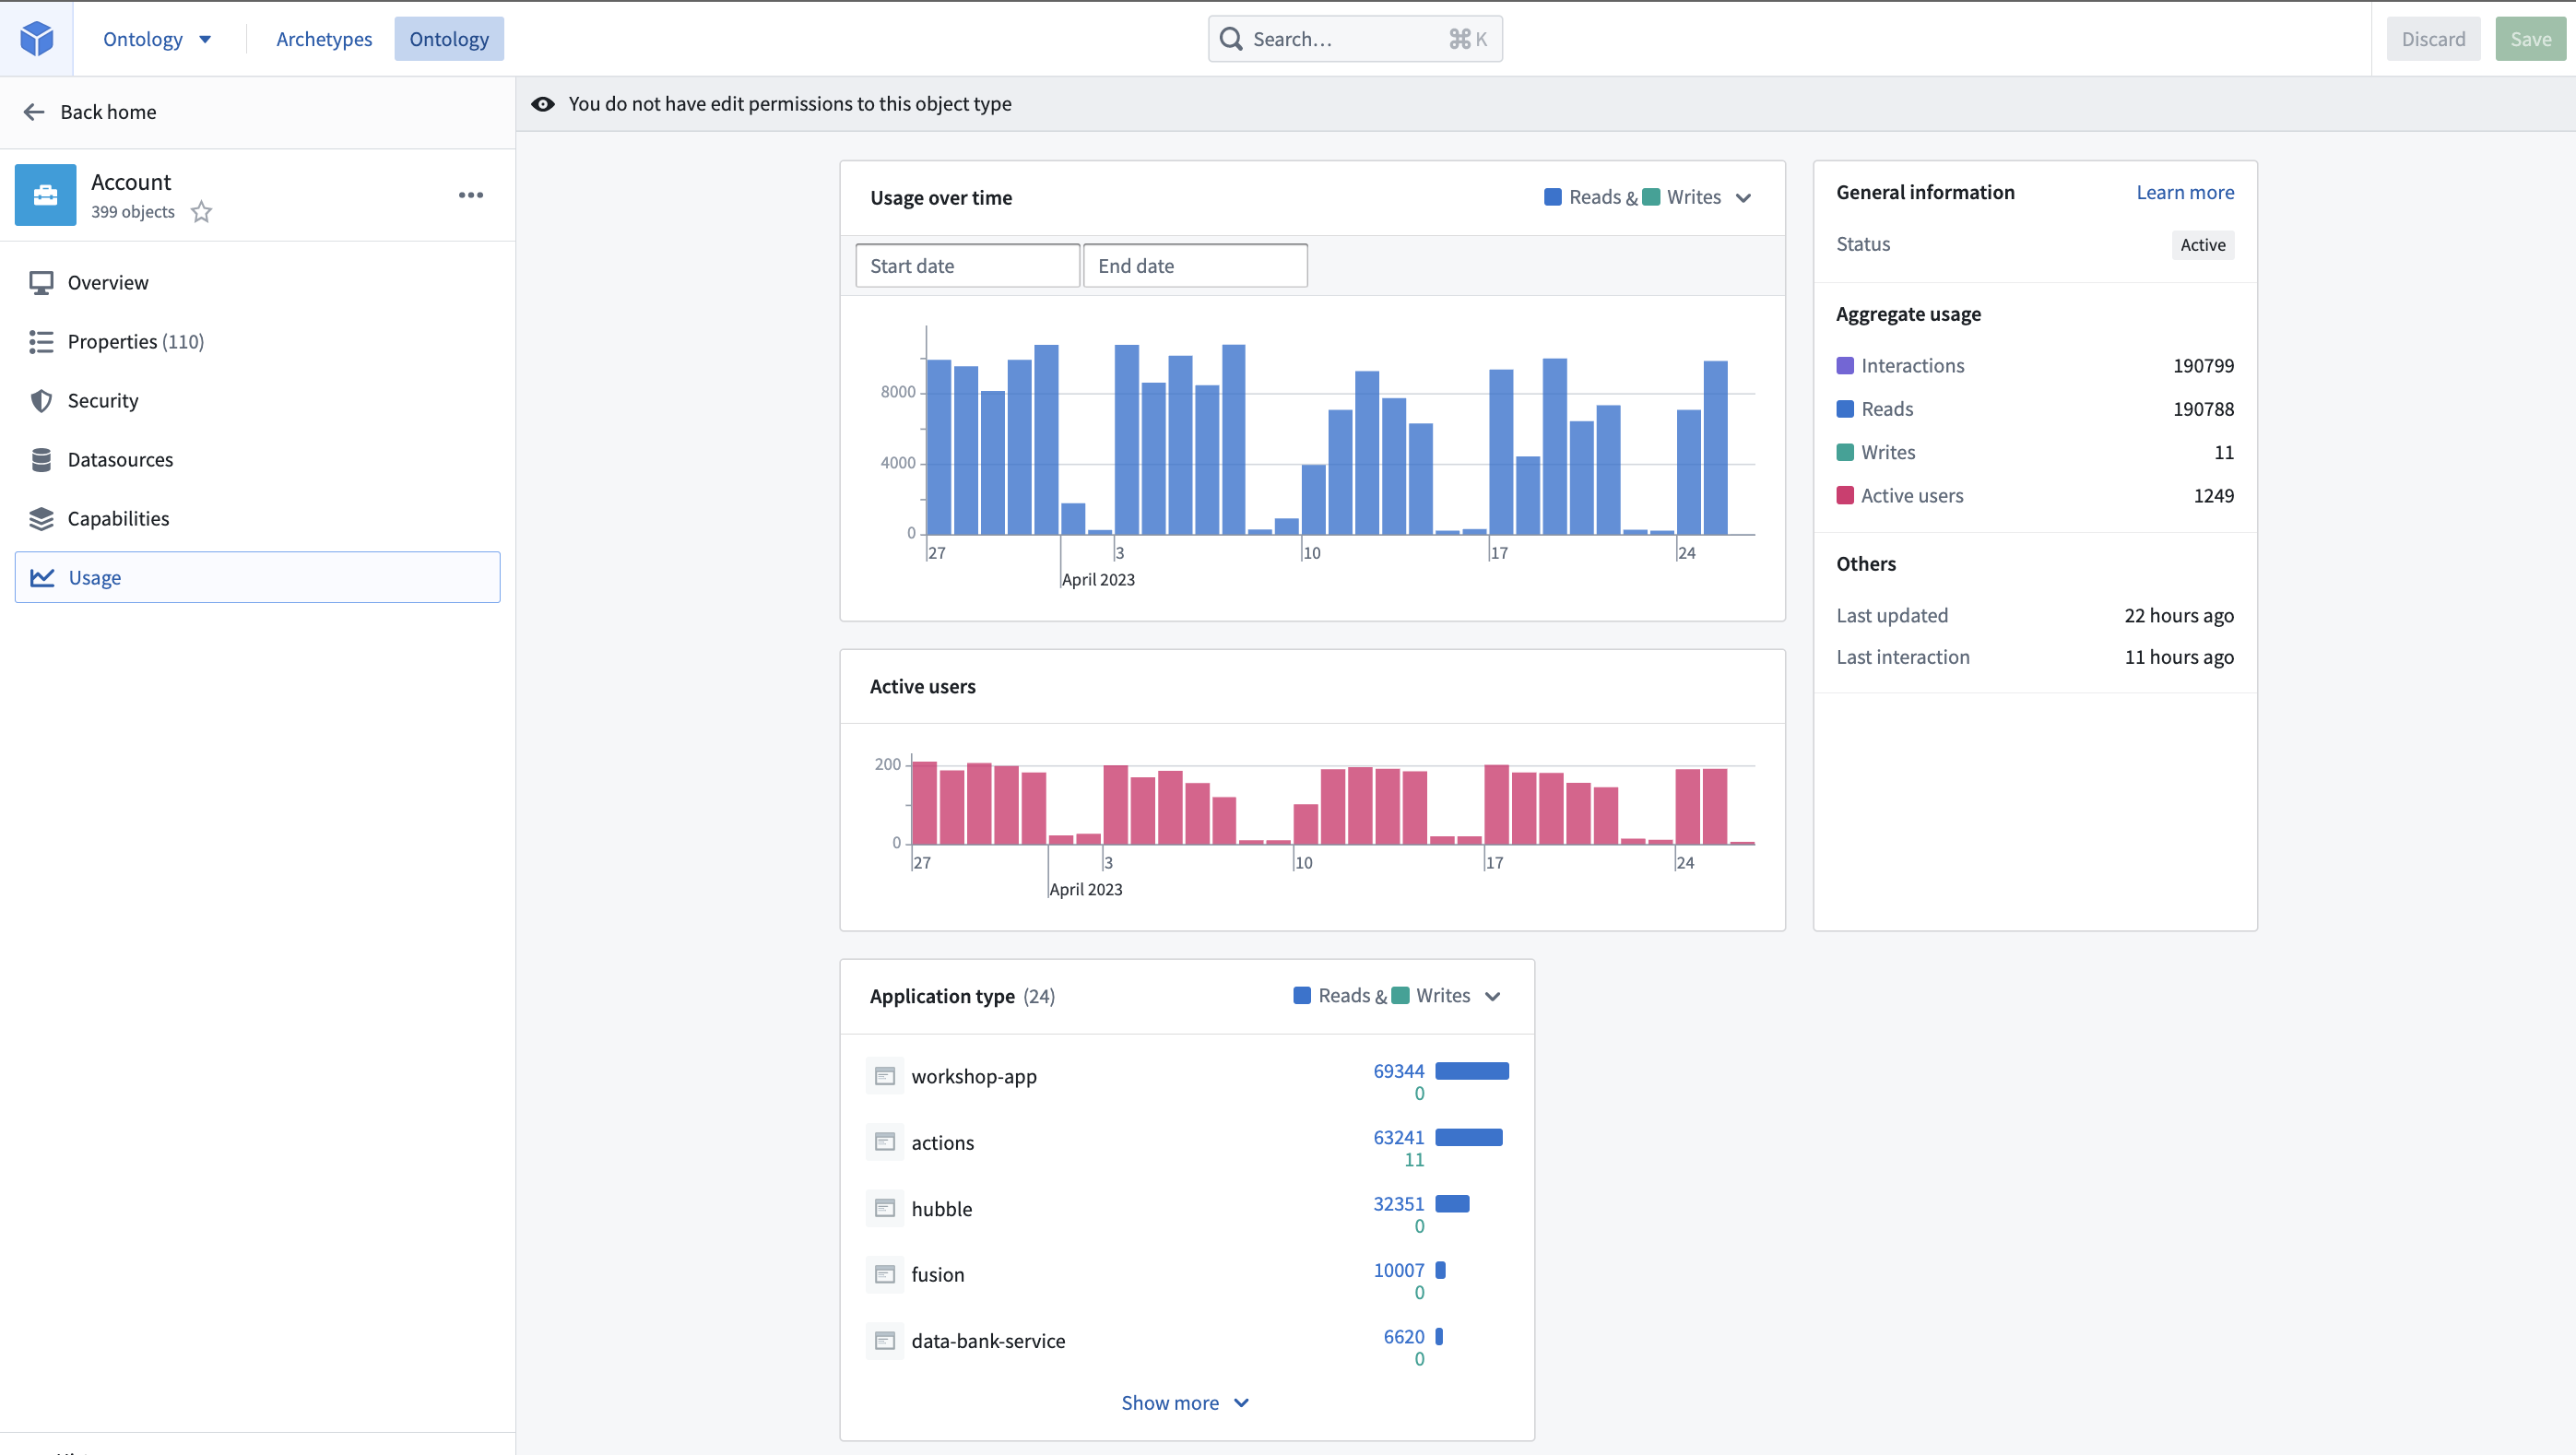This screenshot has height=1455, width=2576.
Task: Click the Usage chart icon
Action: click(42, 578)
